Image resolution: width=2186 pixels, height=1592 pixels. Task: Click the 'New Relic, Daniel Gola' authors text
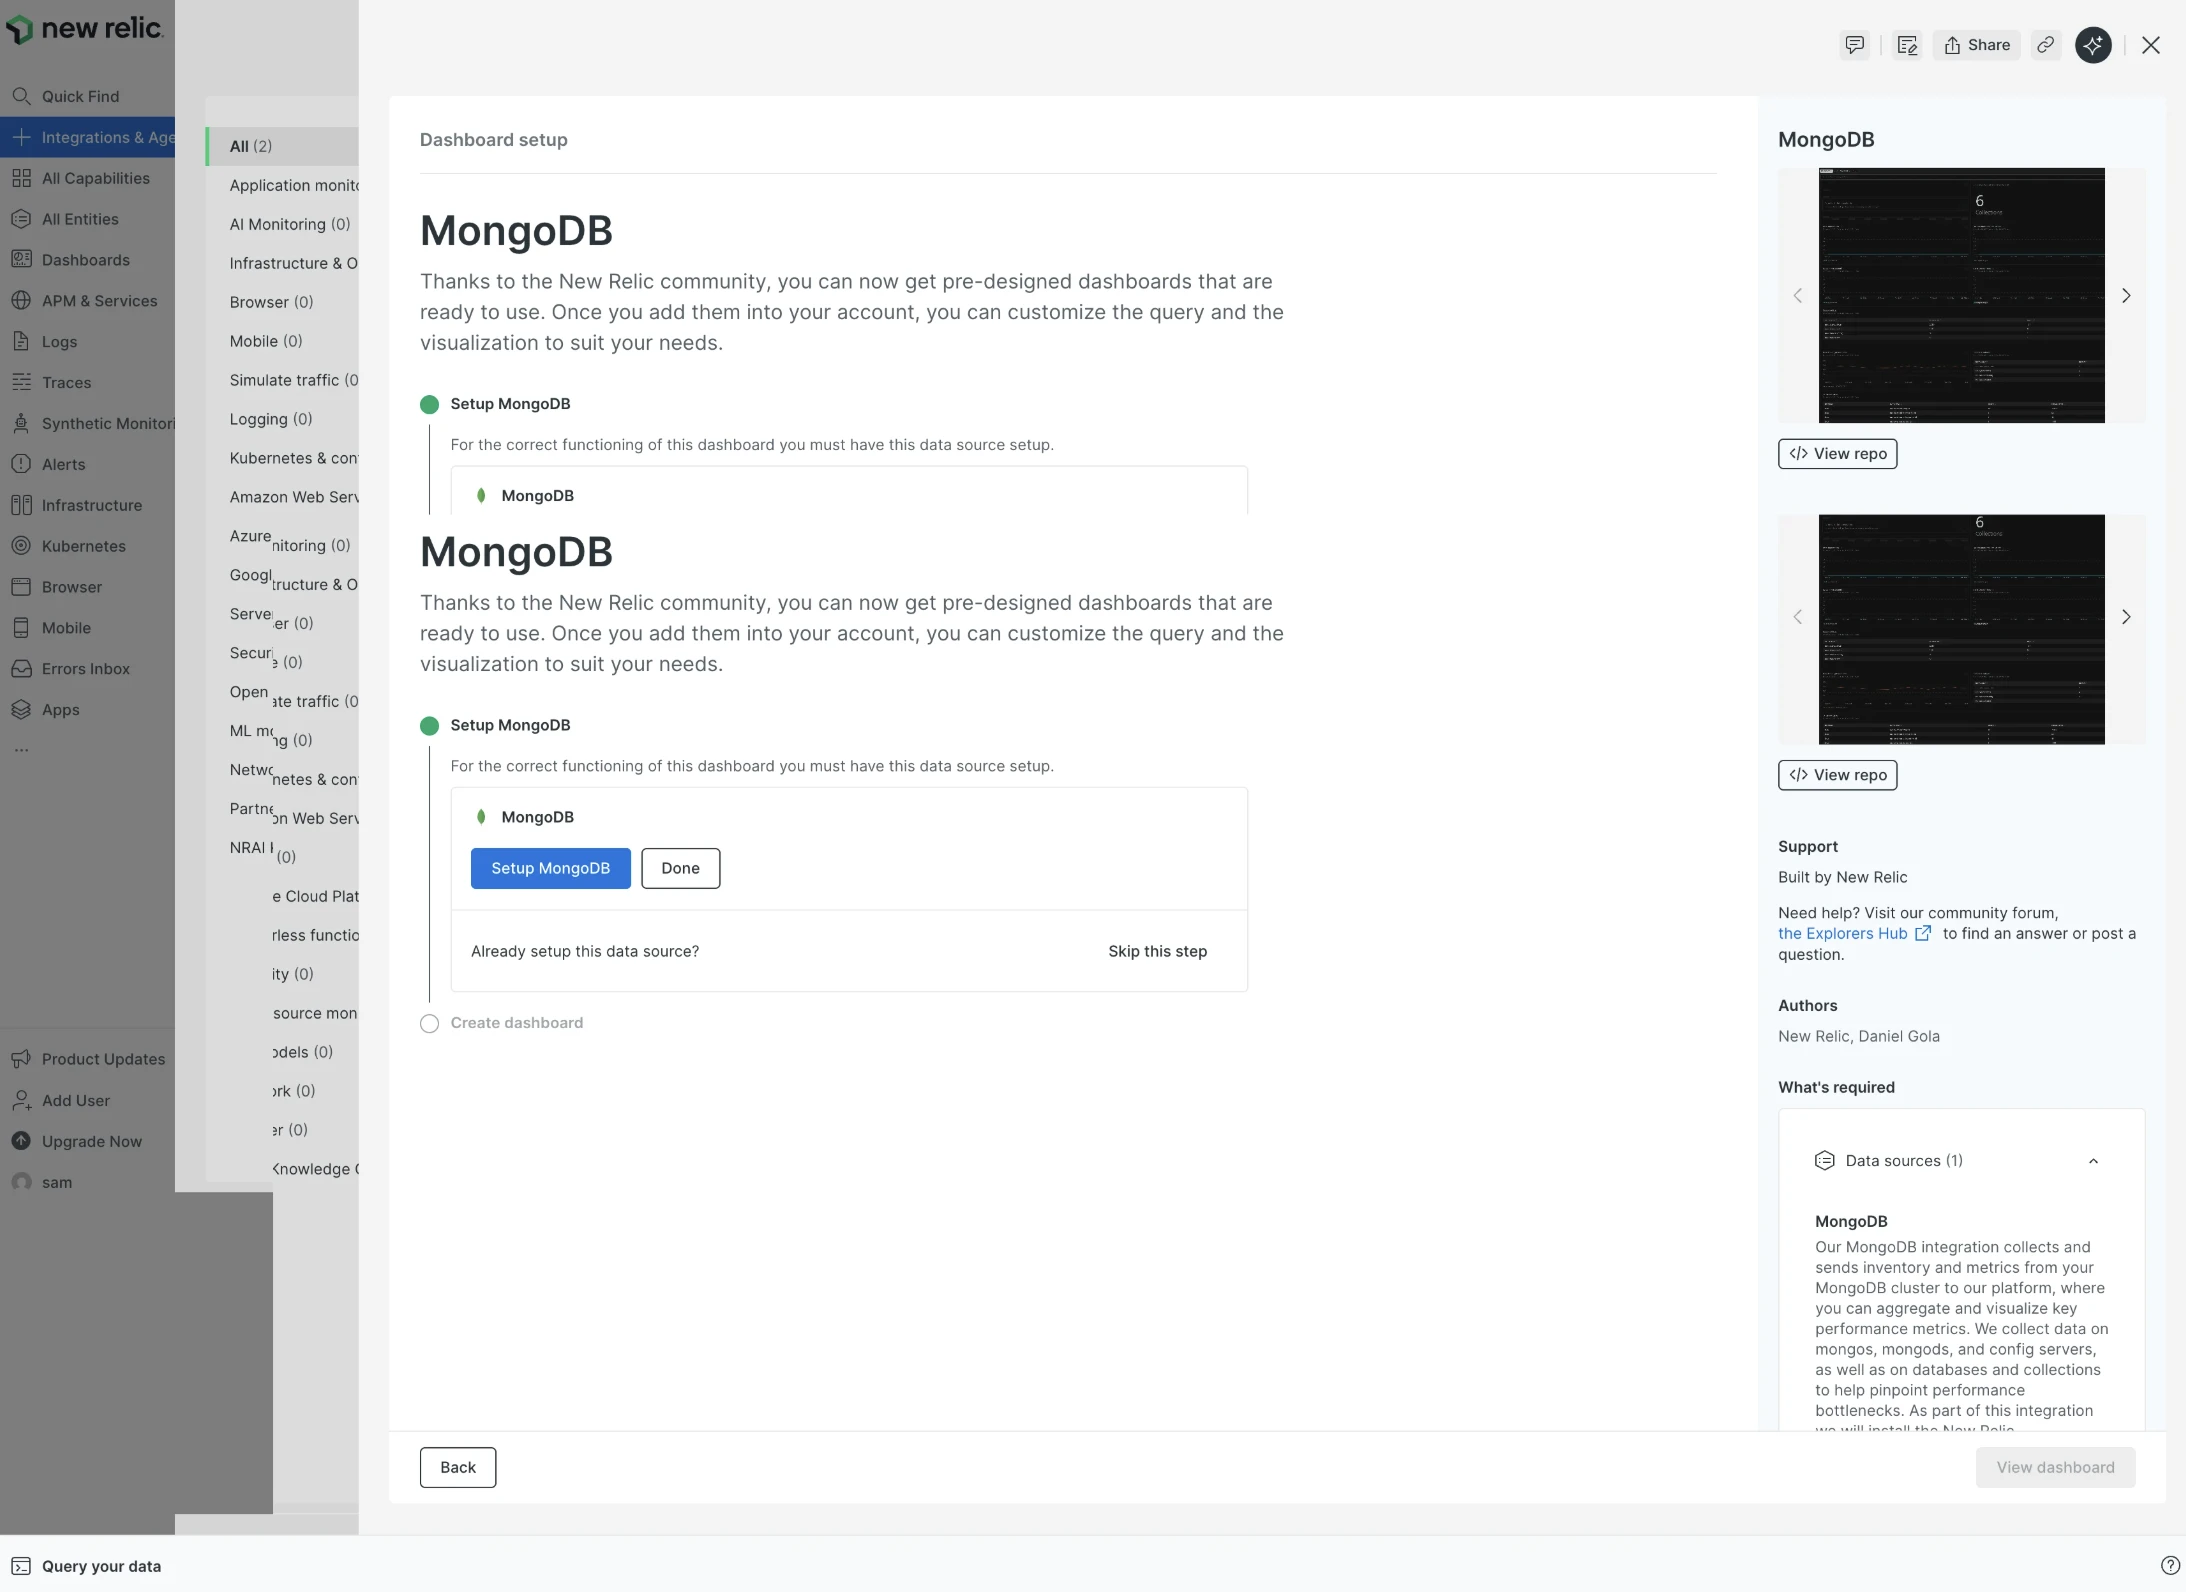tap(1859, 1036)
